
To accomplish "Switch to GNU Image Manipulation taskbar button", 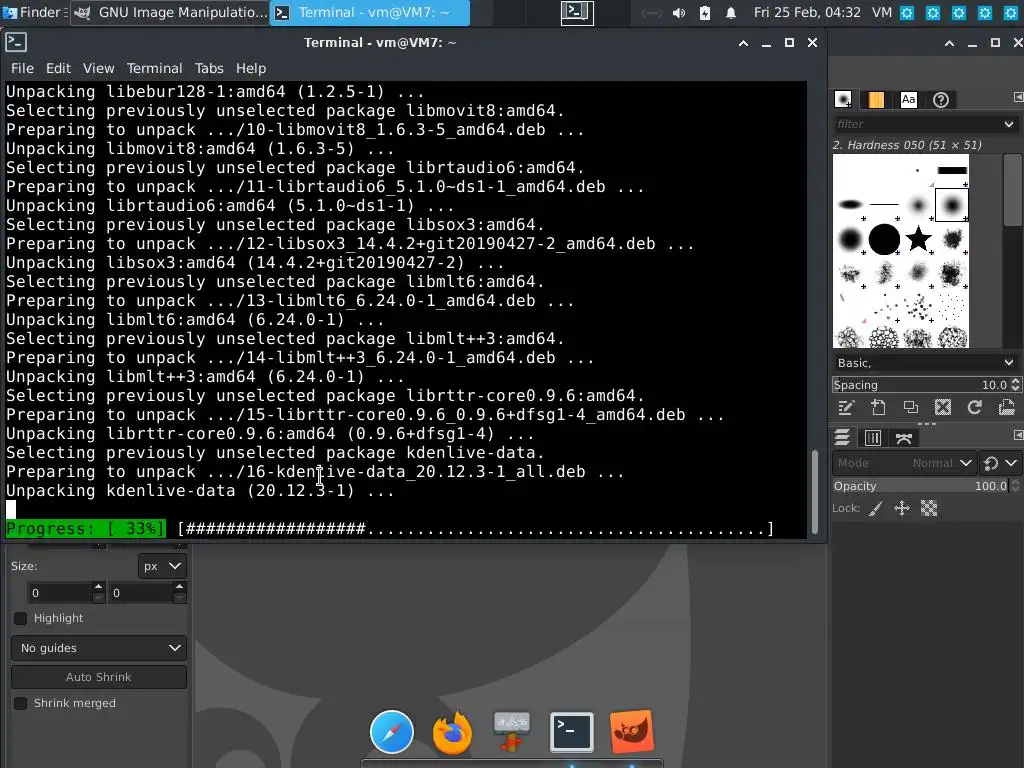I will coord(170,12).
